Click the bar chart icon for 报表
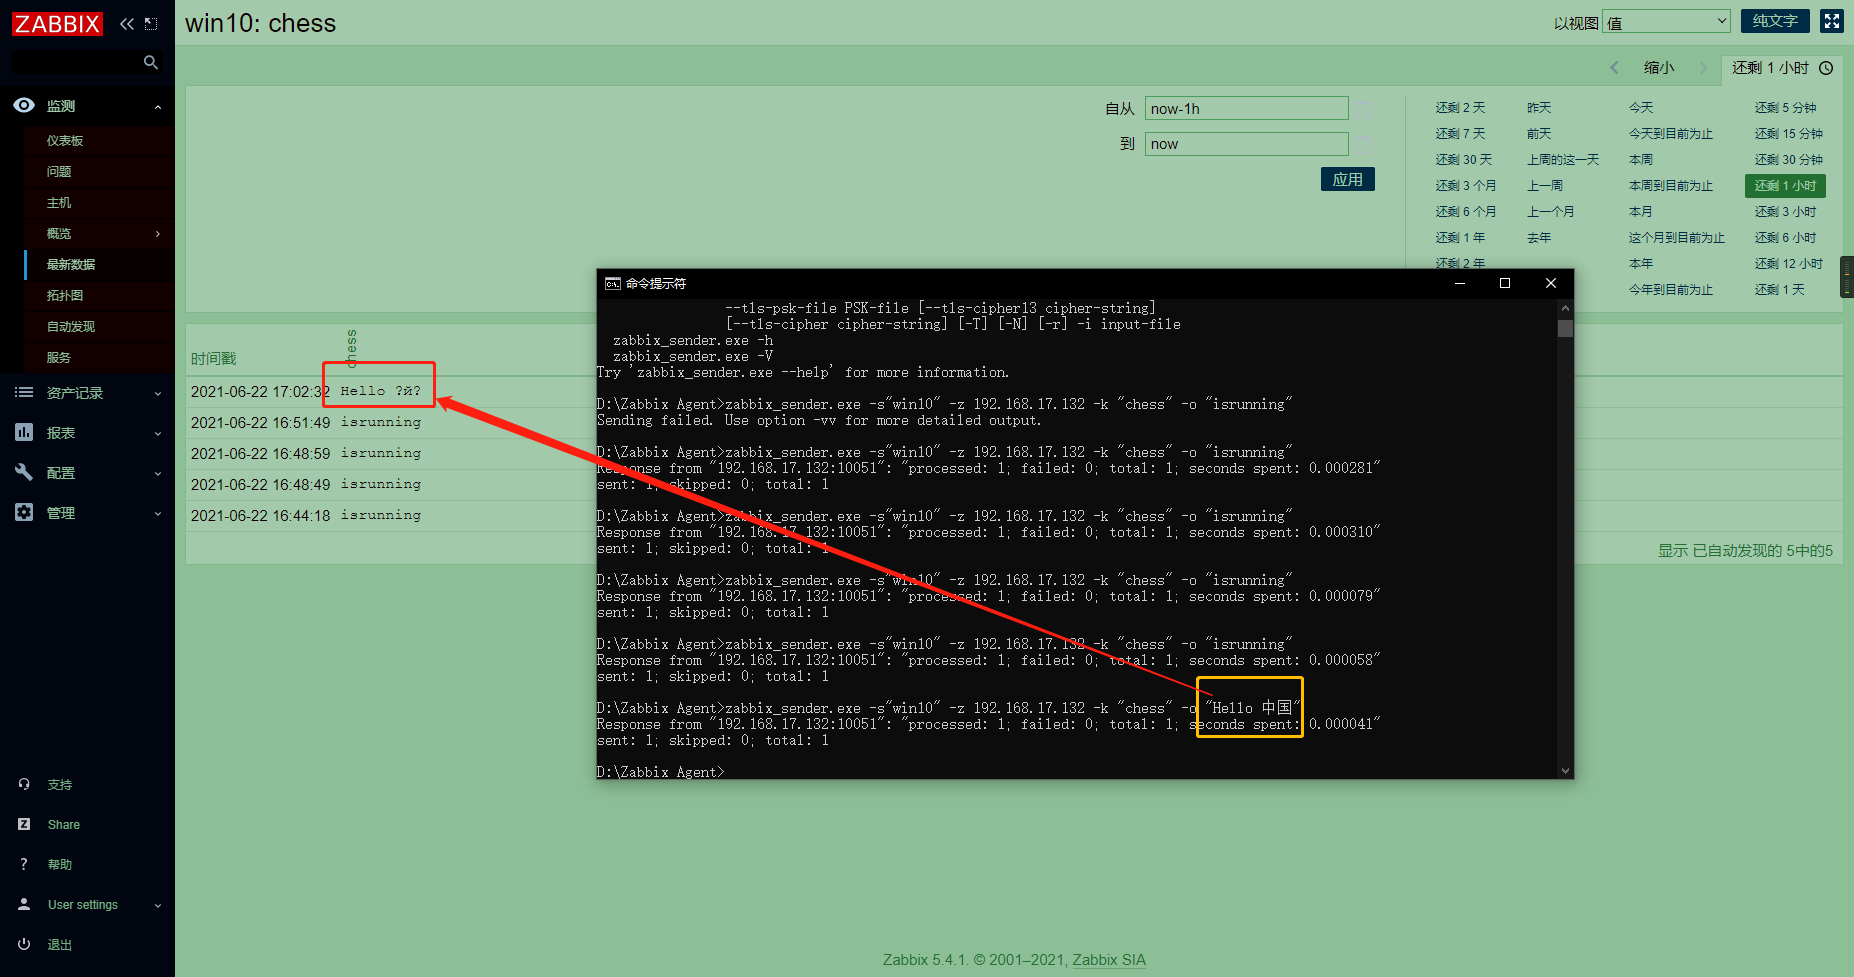The width and height of the screenshot is (1854, 977). pyautogui.click(x=24, y=432)
